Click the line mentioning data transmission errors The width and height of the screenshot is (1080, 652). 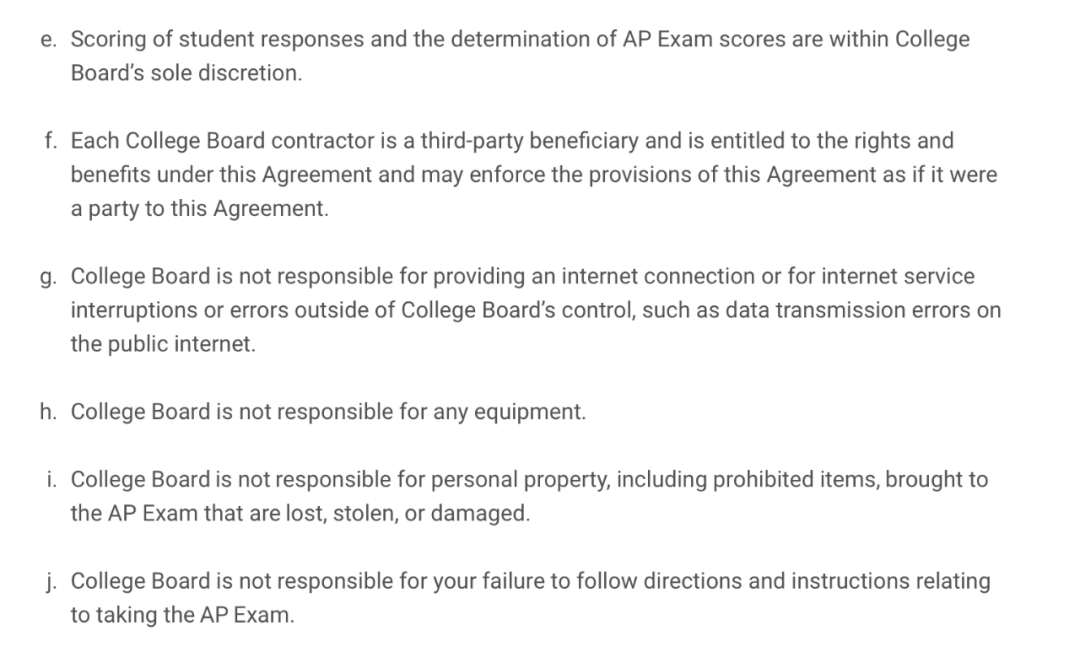coord(535,311)
